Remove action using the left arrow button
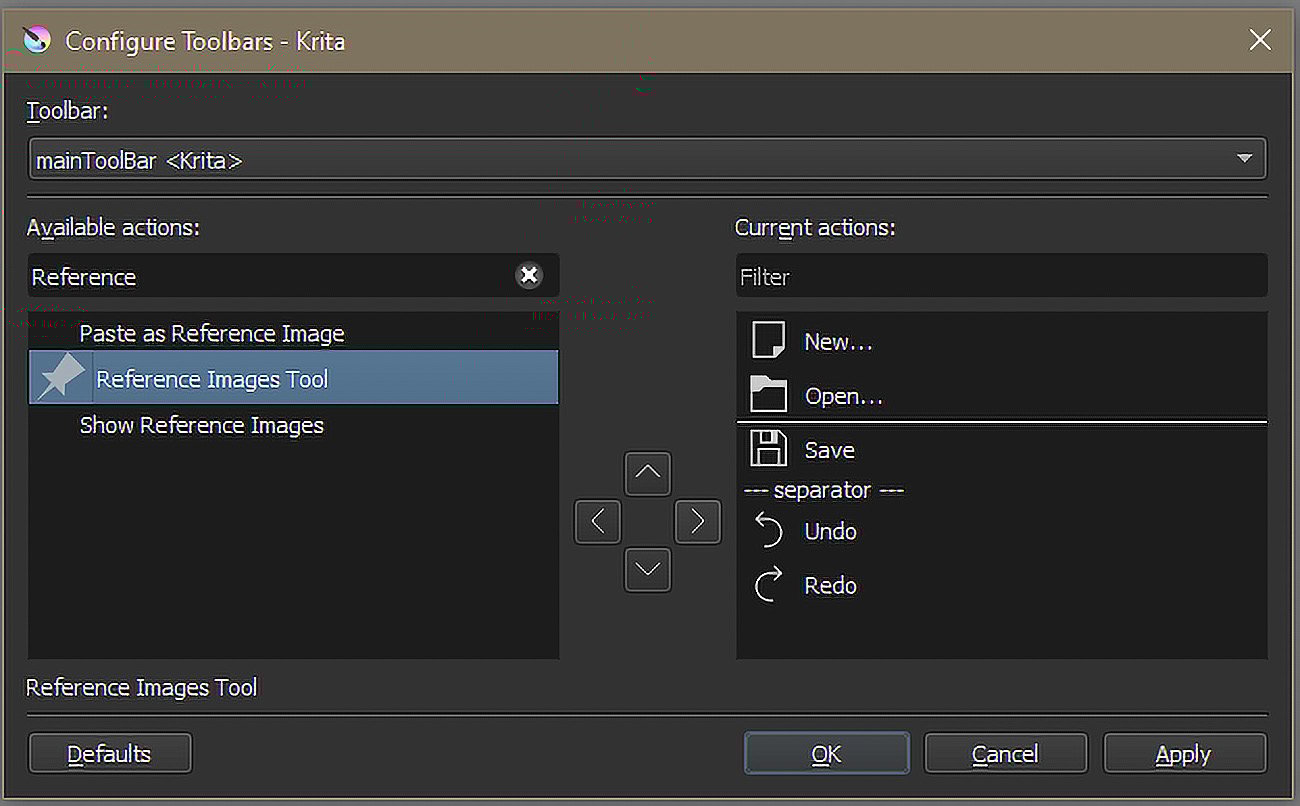This screenshot has width=1300, height=806. point(598,522)
